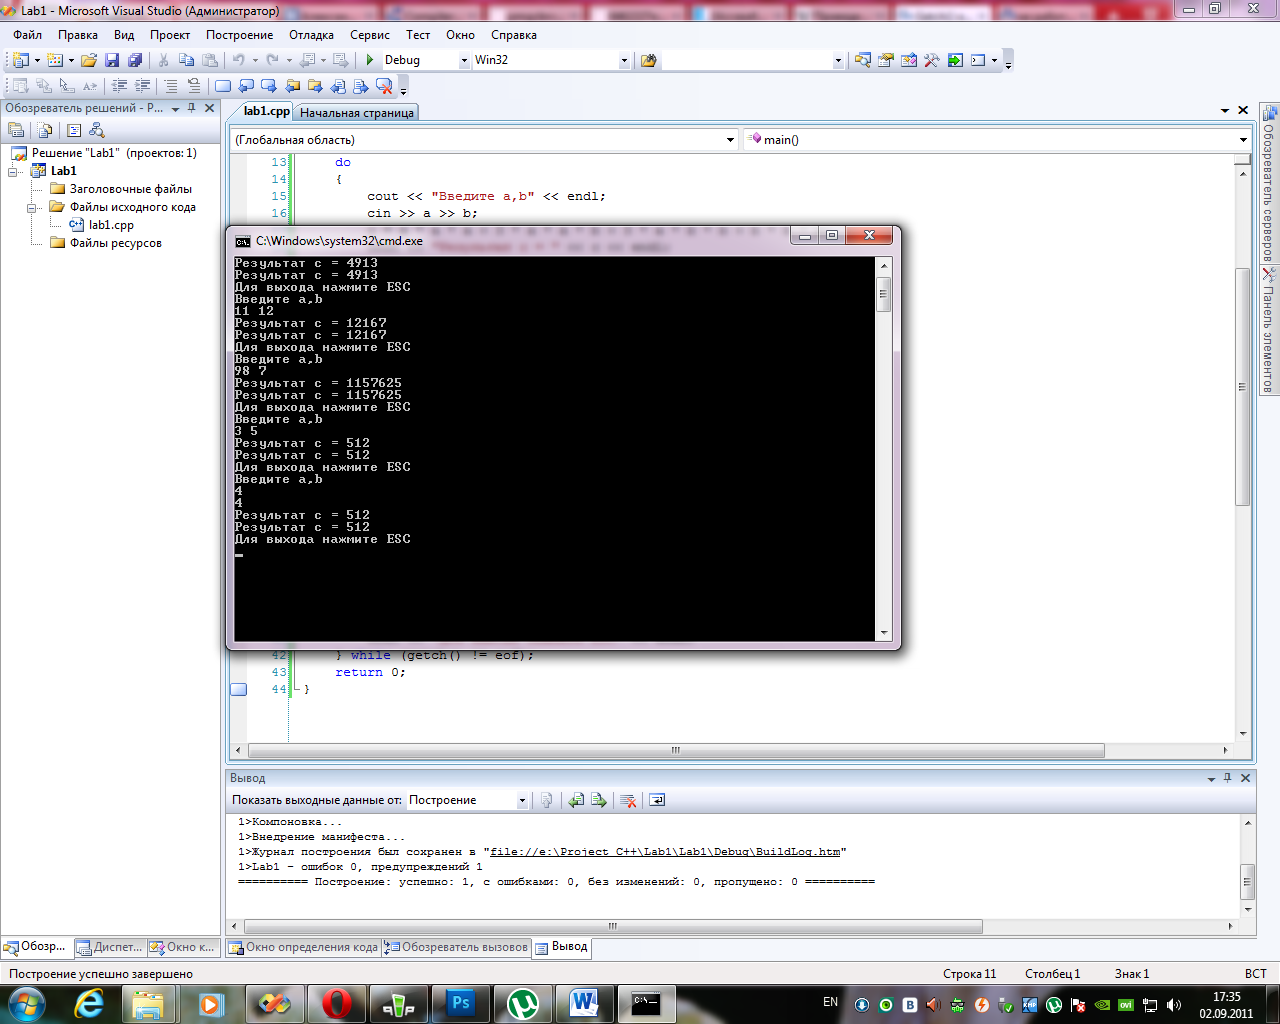Screen dimensions: 1280x1024
Task: Open Solution Explorer toolbar icon
Action: coord(863,60)
